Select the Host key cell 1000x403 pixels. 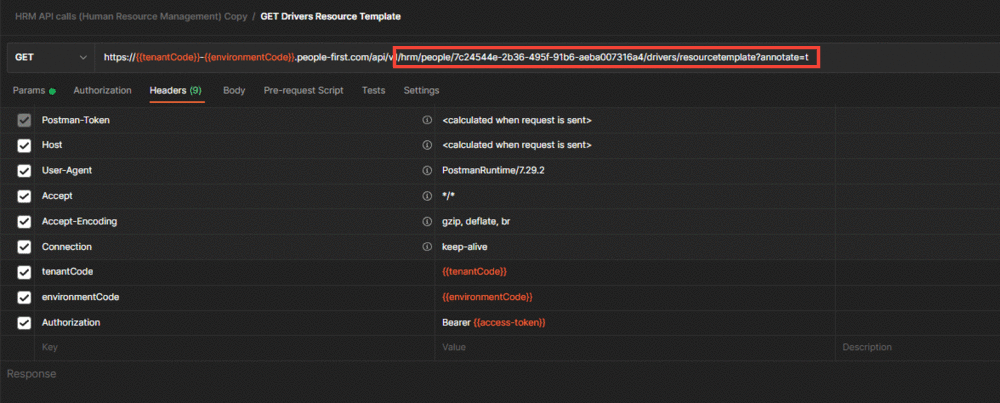(x=234, y=145)
